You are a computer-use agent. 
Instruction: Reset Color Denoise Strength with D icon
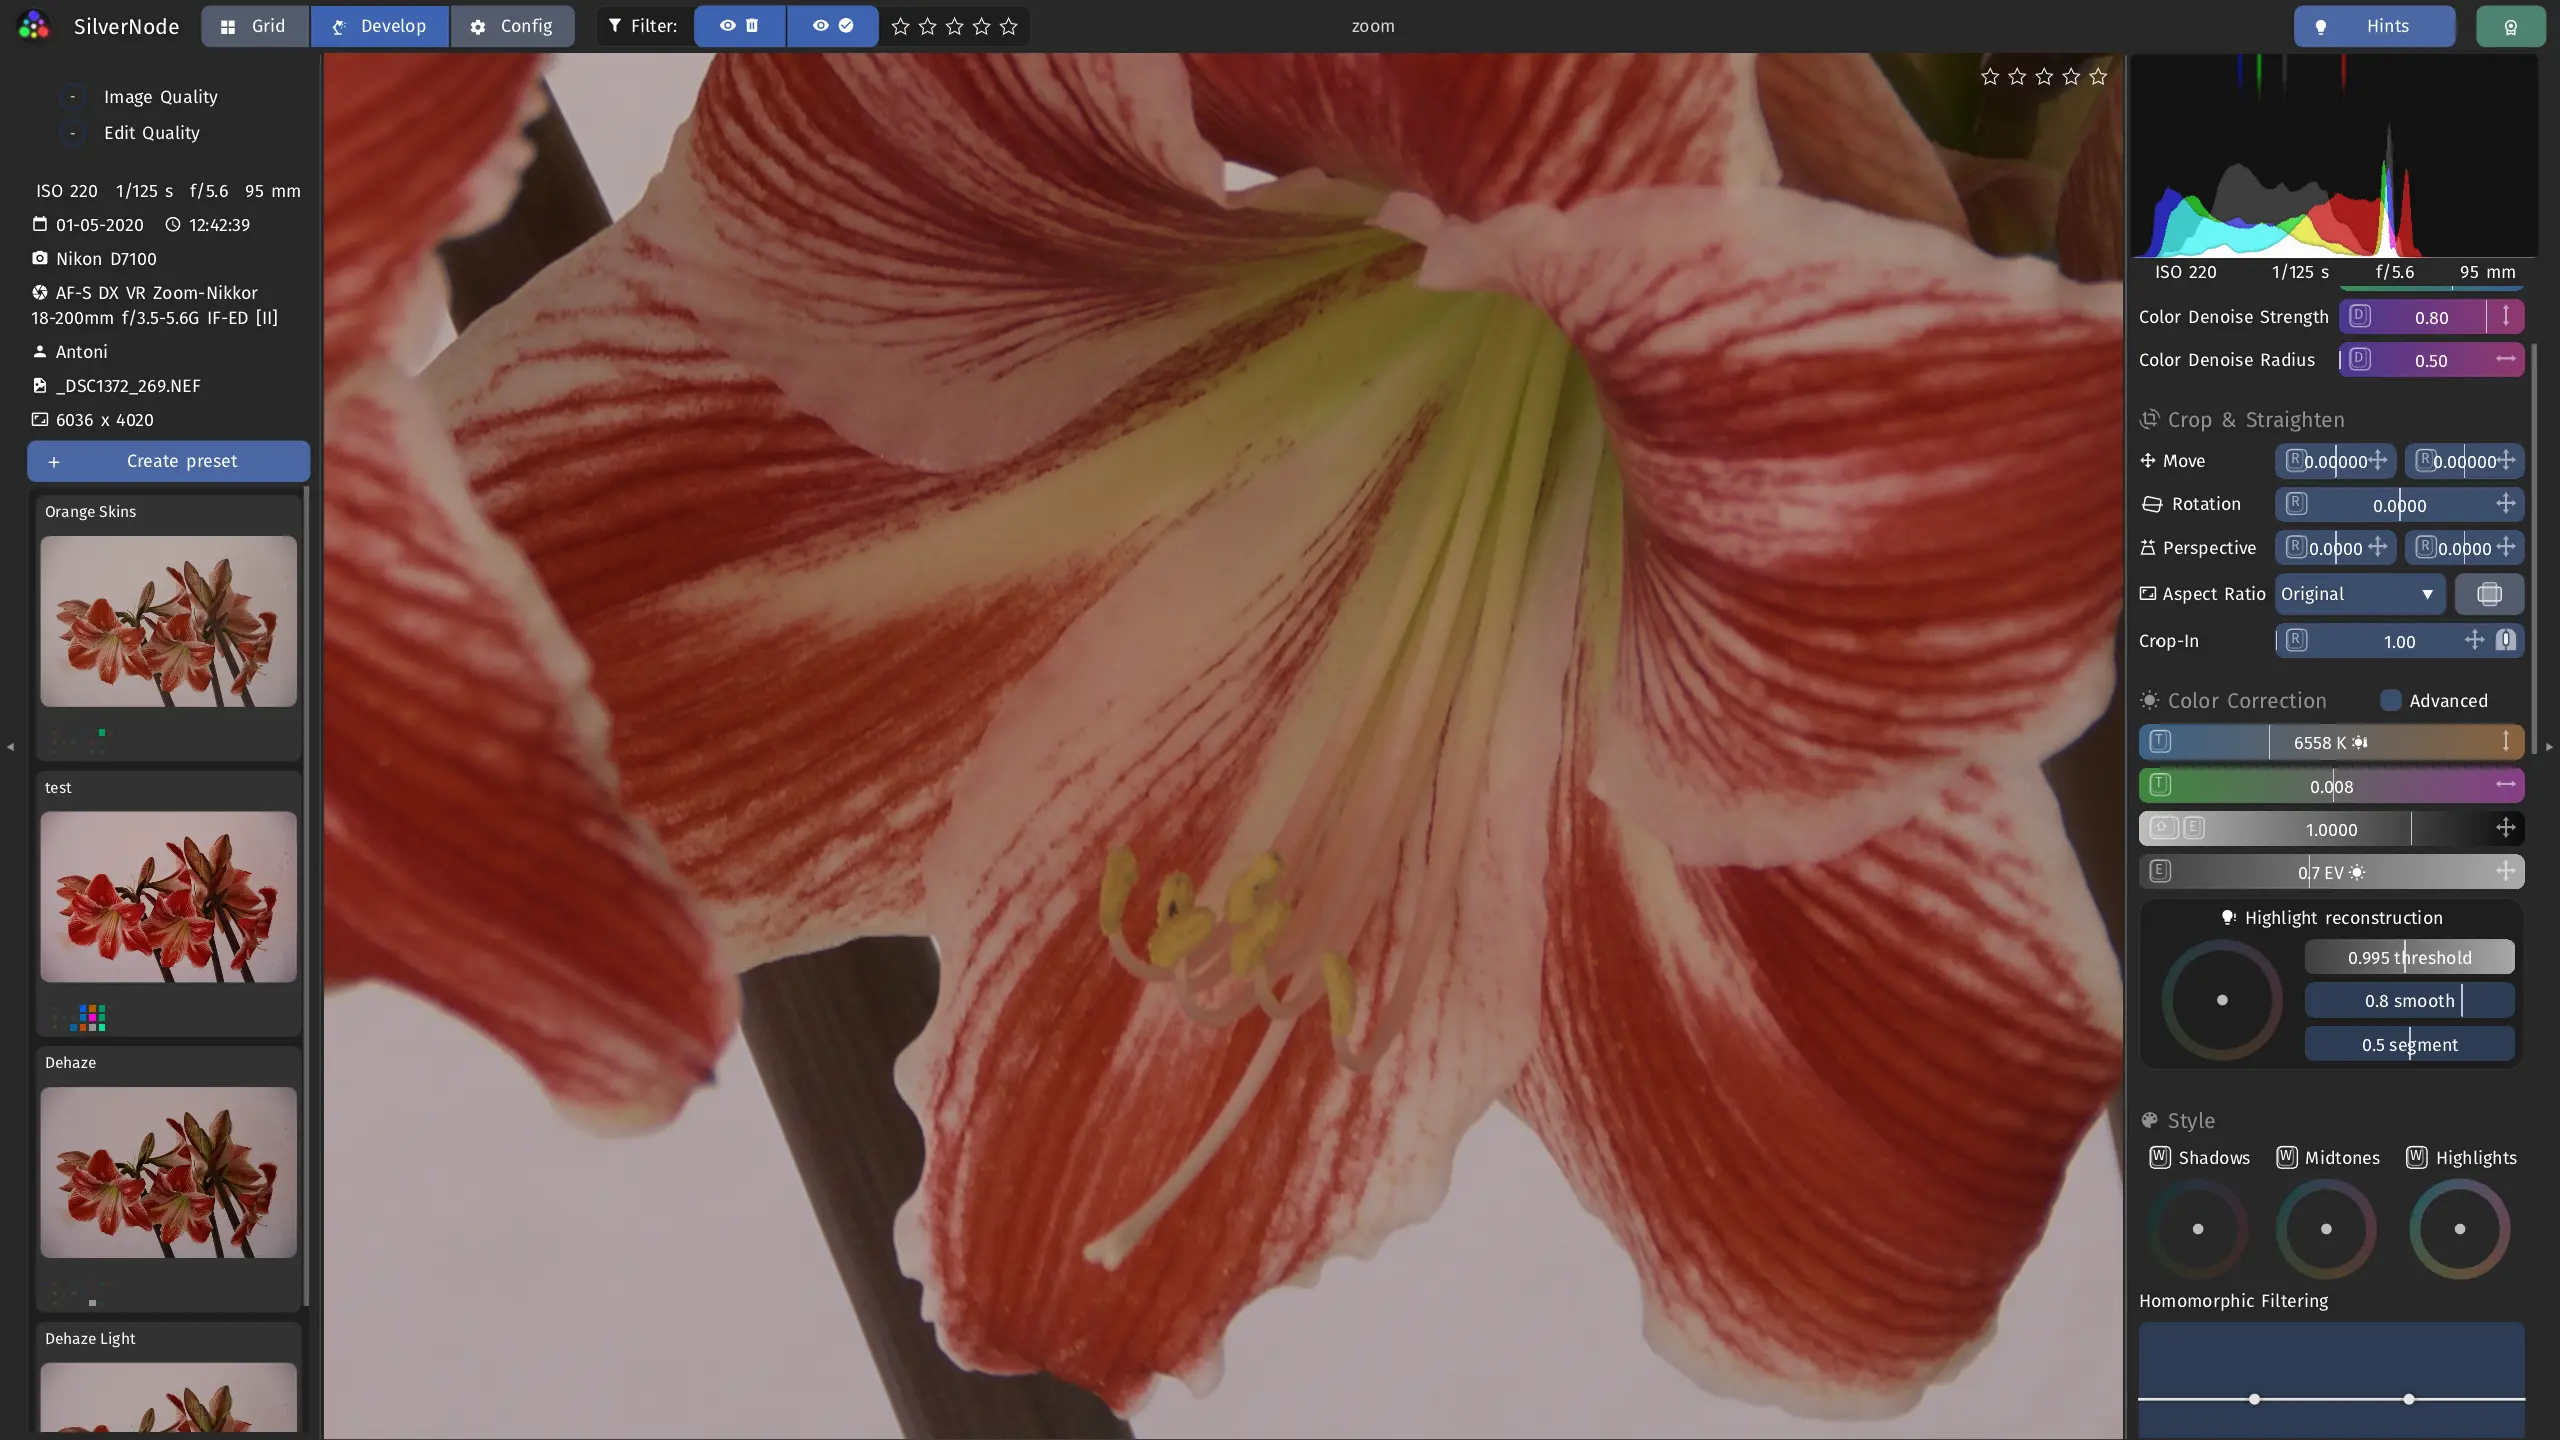(x=2360, y=316)
